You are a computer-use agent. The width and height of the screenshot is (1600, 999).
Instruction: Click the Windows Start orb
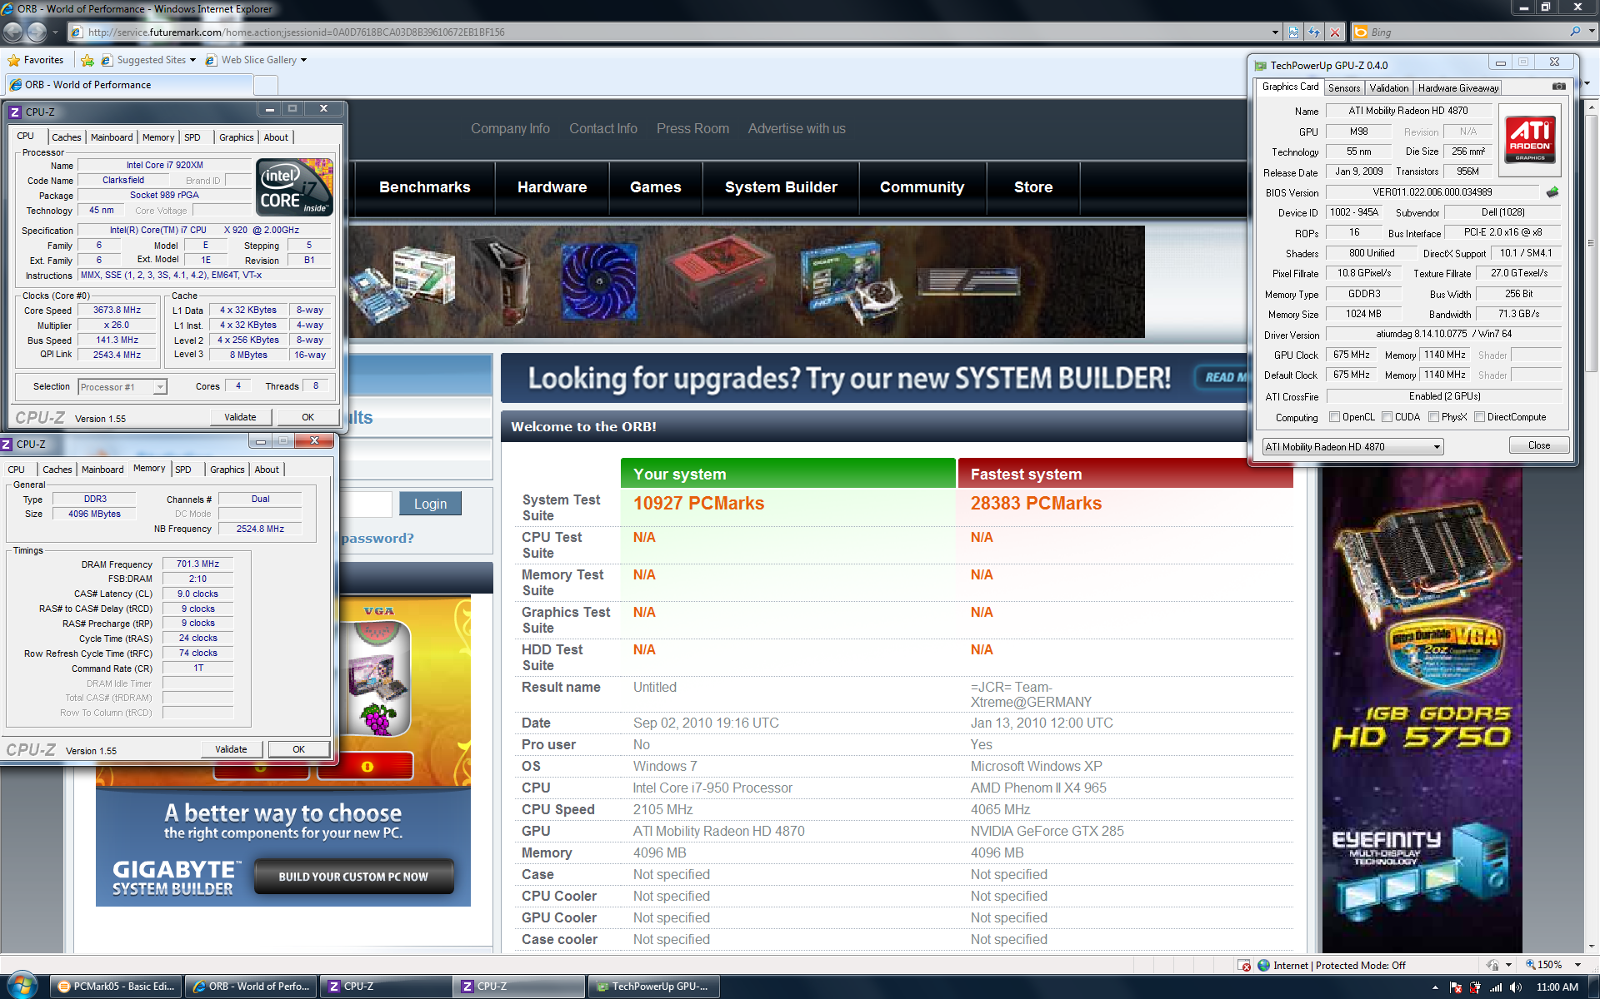pos(21,985)
